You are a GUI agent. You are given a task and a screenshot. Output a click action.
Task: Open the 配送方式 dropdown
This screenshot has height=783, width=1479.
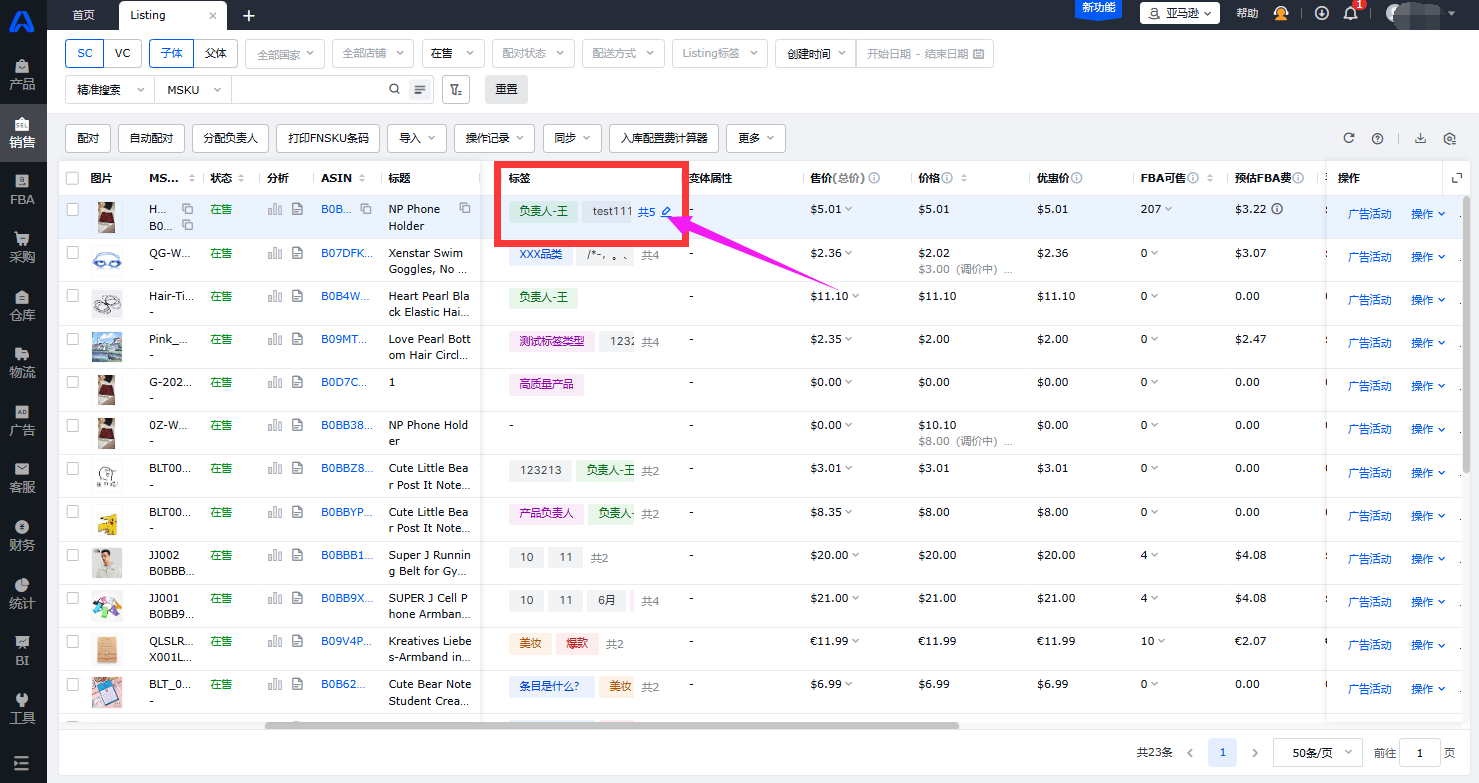[623, 54]
